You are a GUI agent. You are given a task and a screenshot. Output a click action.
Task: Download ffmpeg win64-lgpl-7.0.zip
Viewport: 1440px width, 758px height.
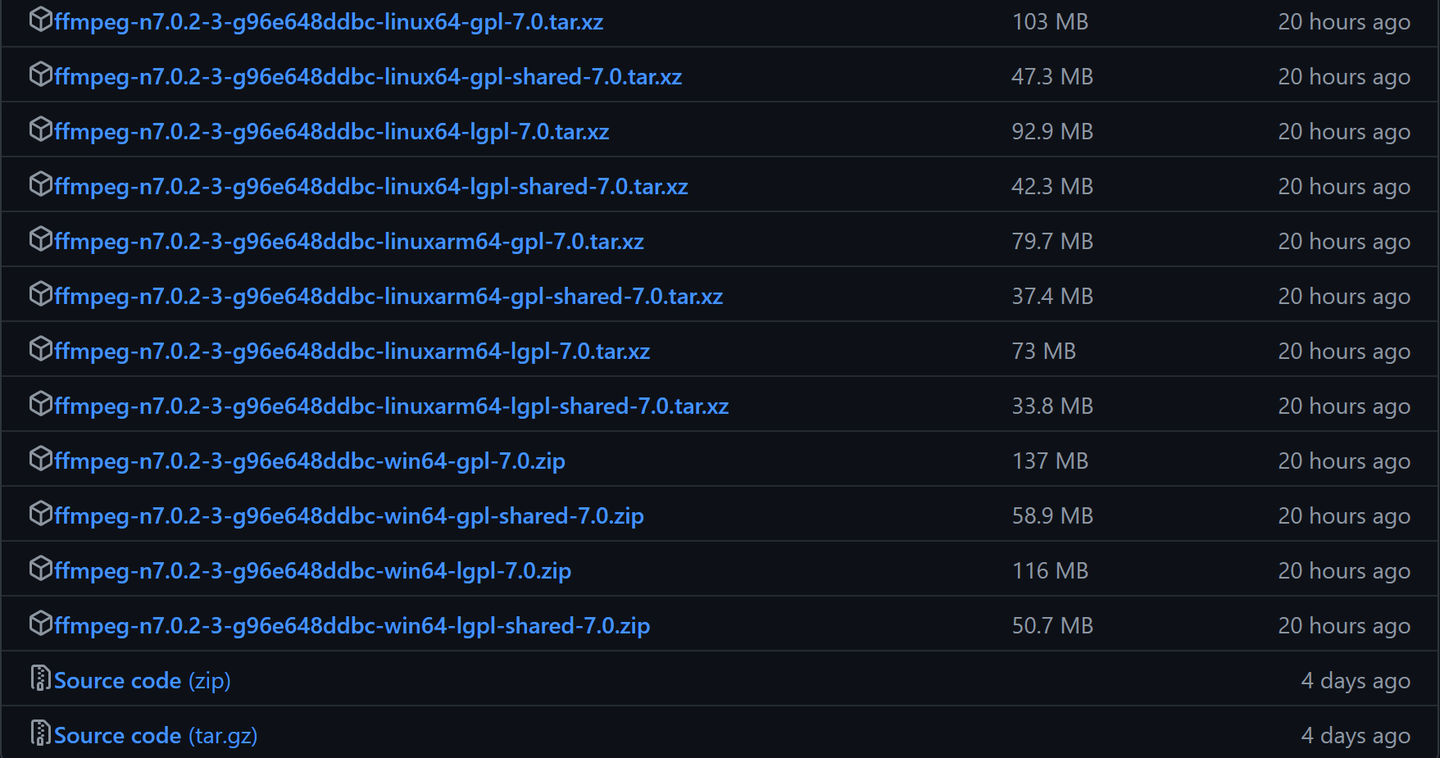(x=313, y=571)
